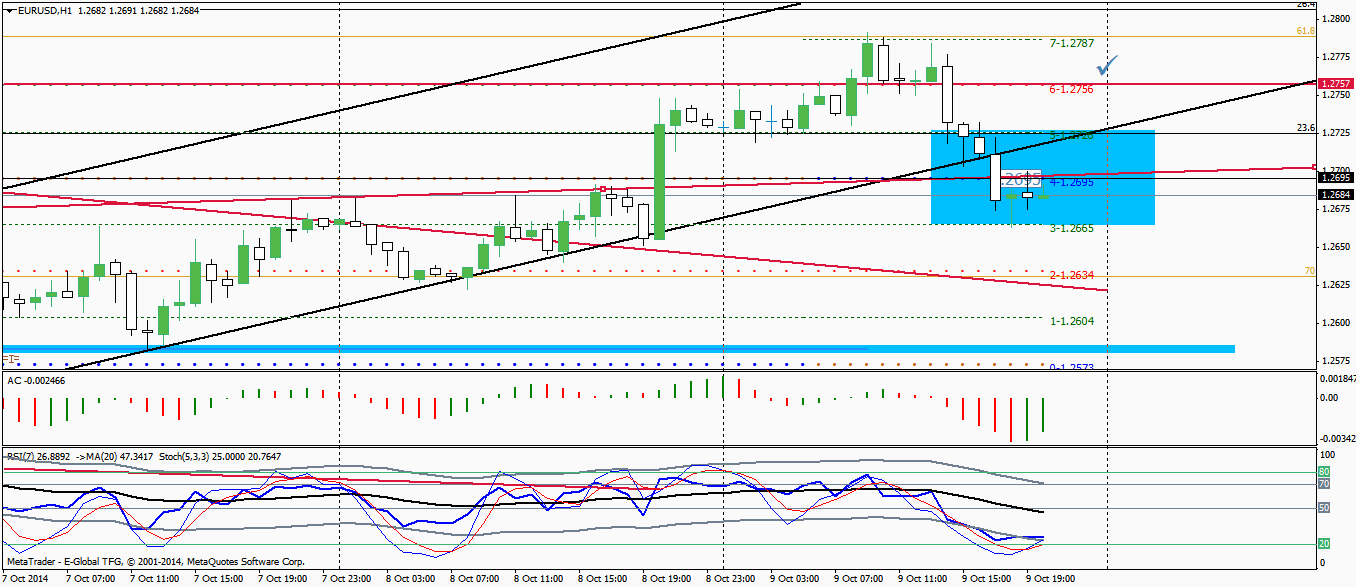1356x587 pixels.
Task: Click the MetaTrader copyright text
Action: 155,562
